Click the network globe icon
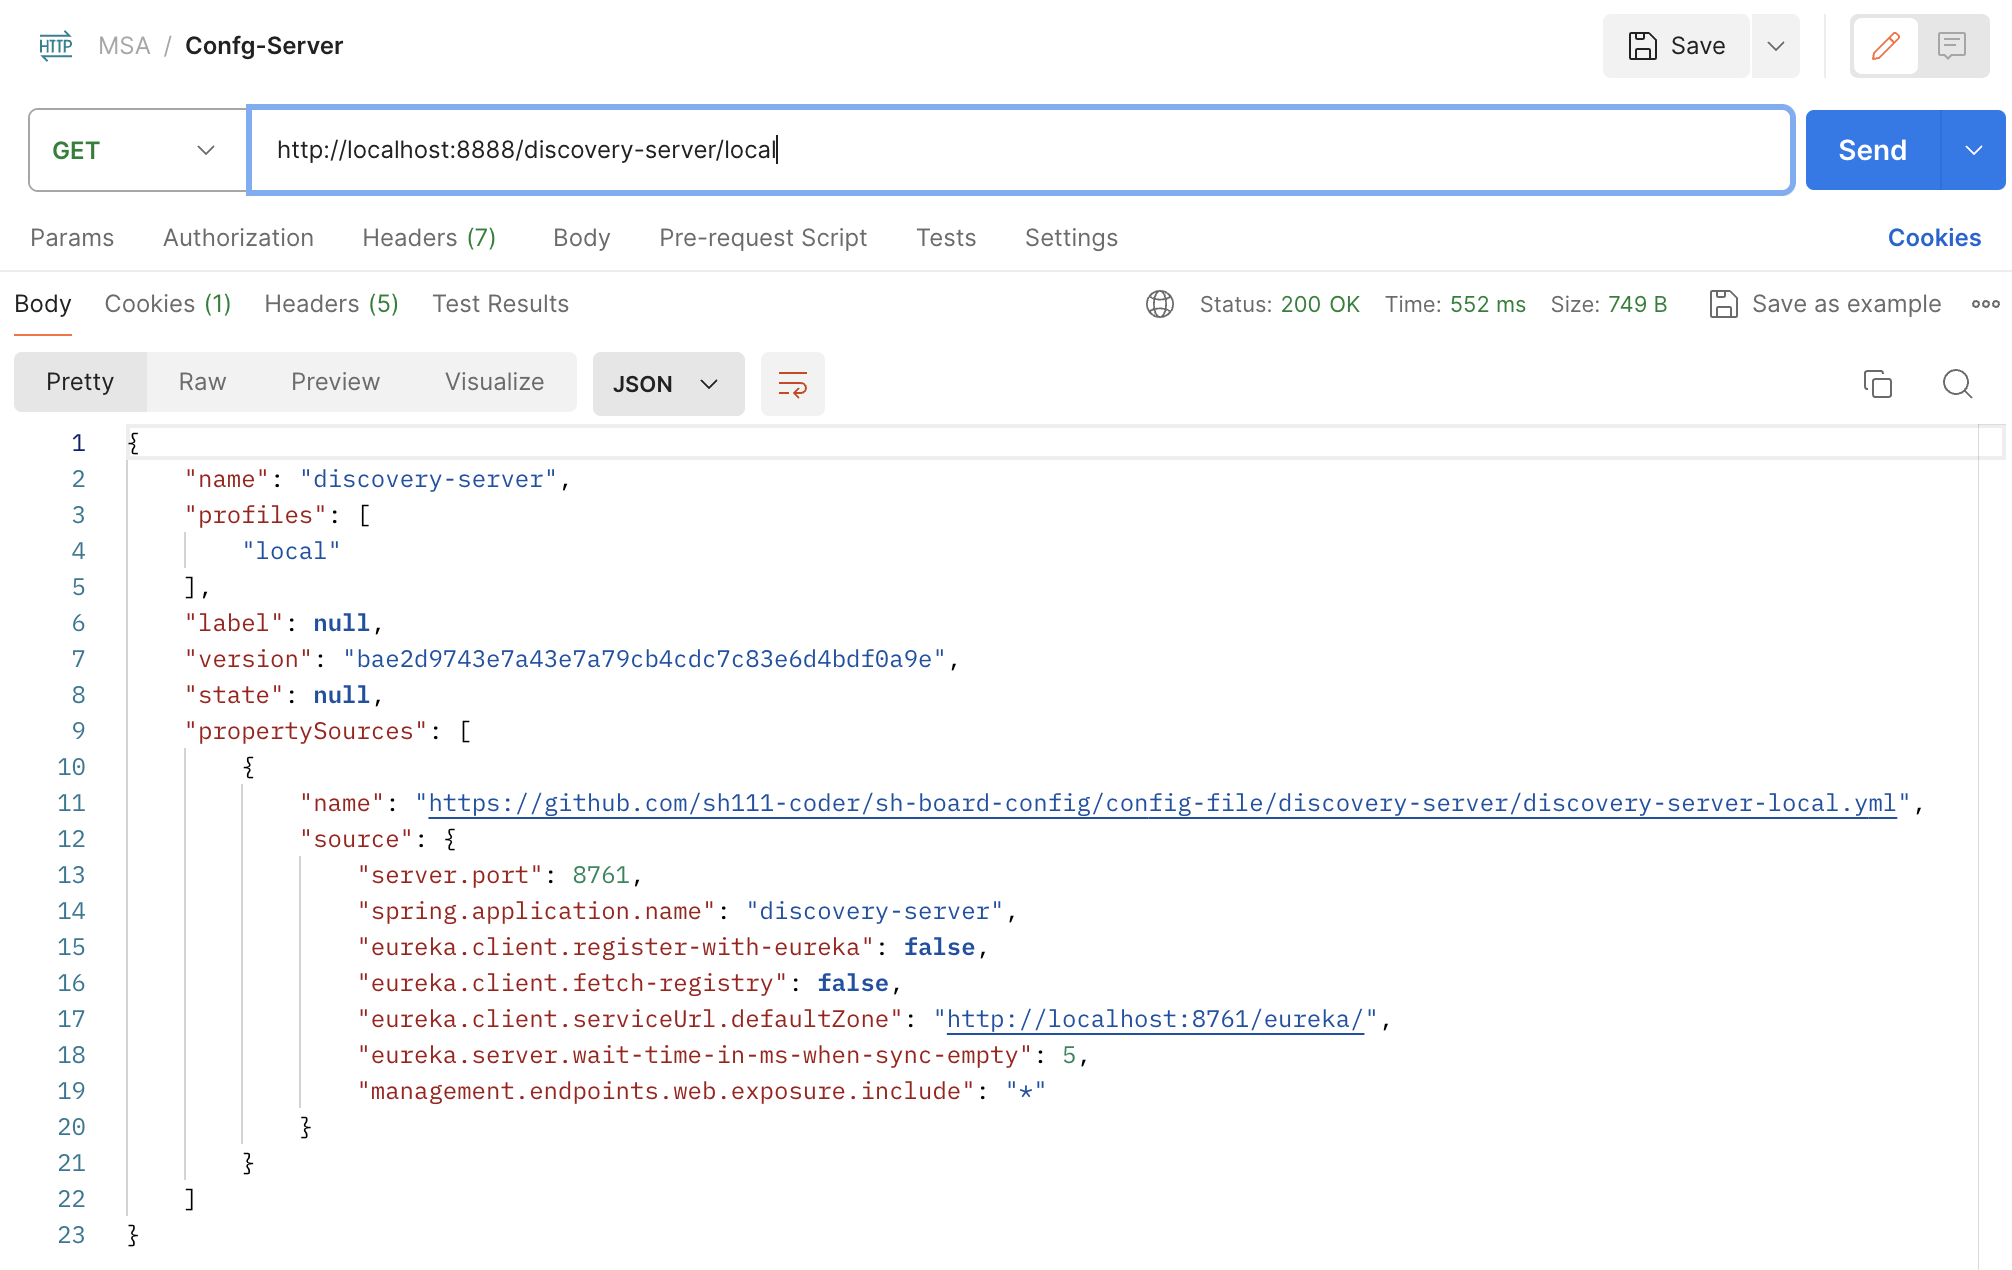Viewport: 2012px width, 1270px height. tap(1159, 304)
